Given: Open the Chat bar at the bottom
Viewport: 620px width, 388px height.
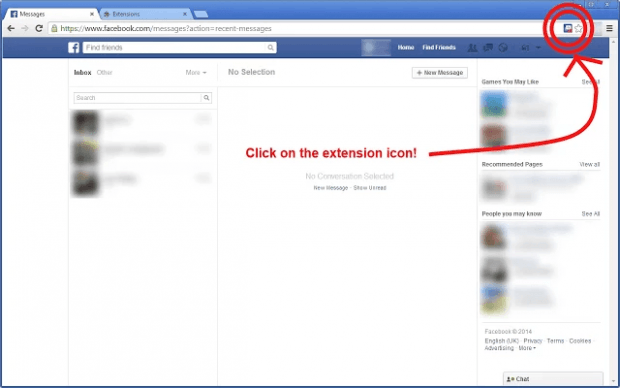Looking at the screenshot, I should coord(553,379).
